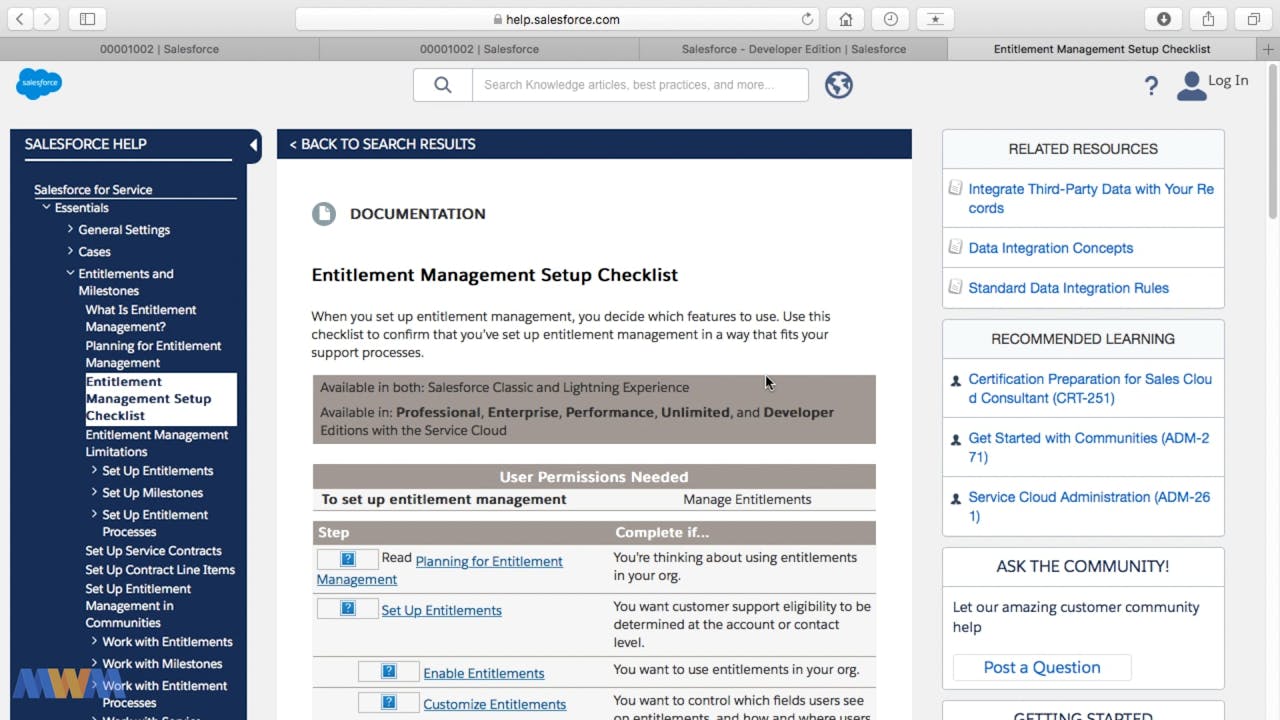Click help icon beside Set Up Entitlements
This screenshot has height=720, width=1280.
click(x=348, y=608)
